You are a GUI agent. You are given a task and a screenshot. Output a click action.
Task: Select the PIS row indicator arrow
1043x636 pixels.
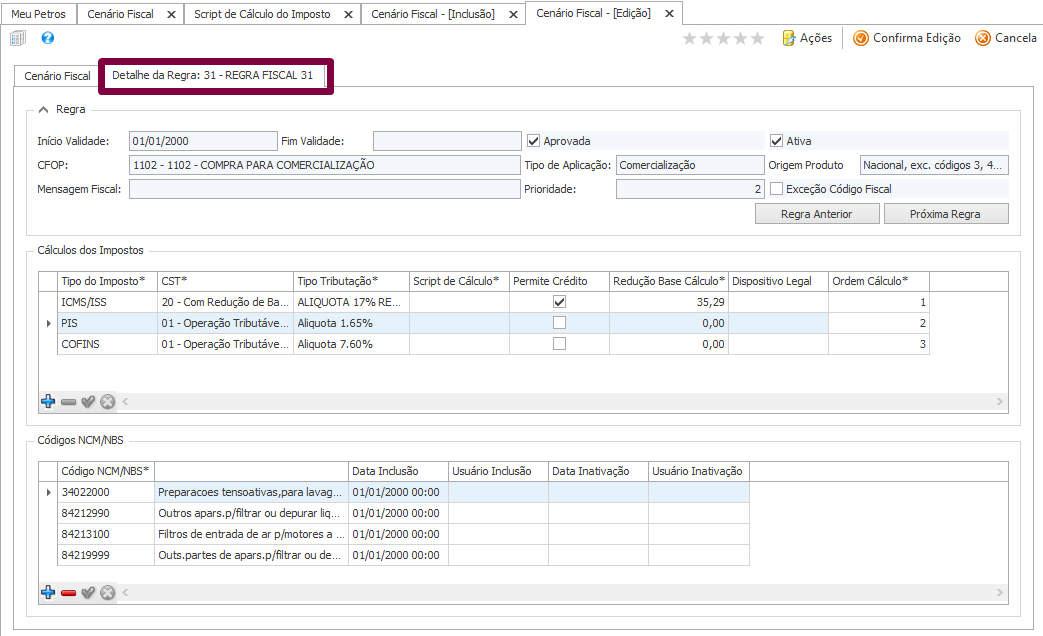click(48, 323)
